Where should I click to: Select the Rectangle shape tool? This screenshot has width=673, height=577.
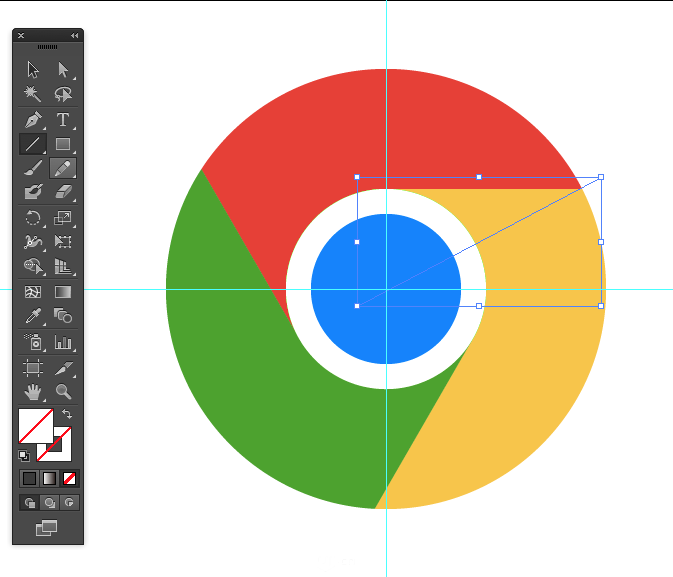[63, 144]
